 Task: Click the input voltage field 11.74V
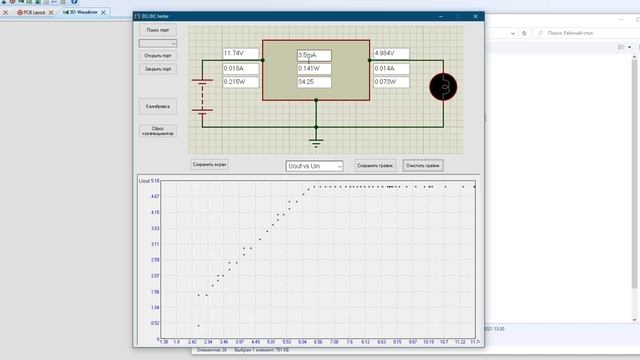[241, 53]
